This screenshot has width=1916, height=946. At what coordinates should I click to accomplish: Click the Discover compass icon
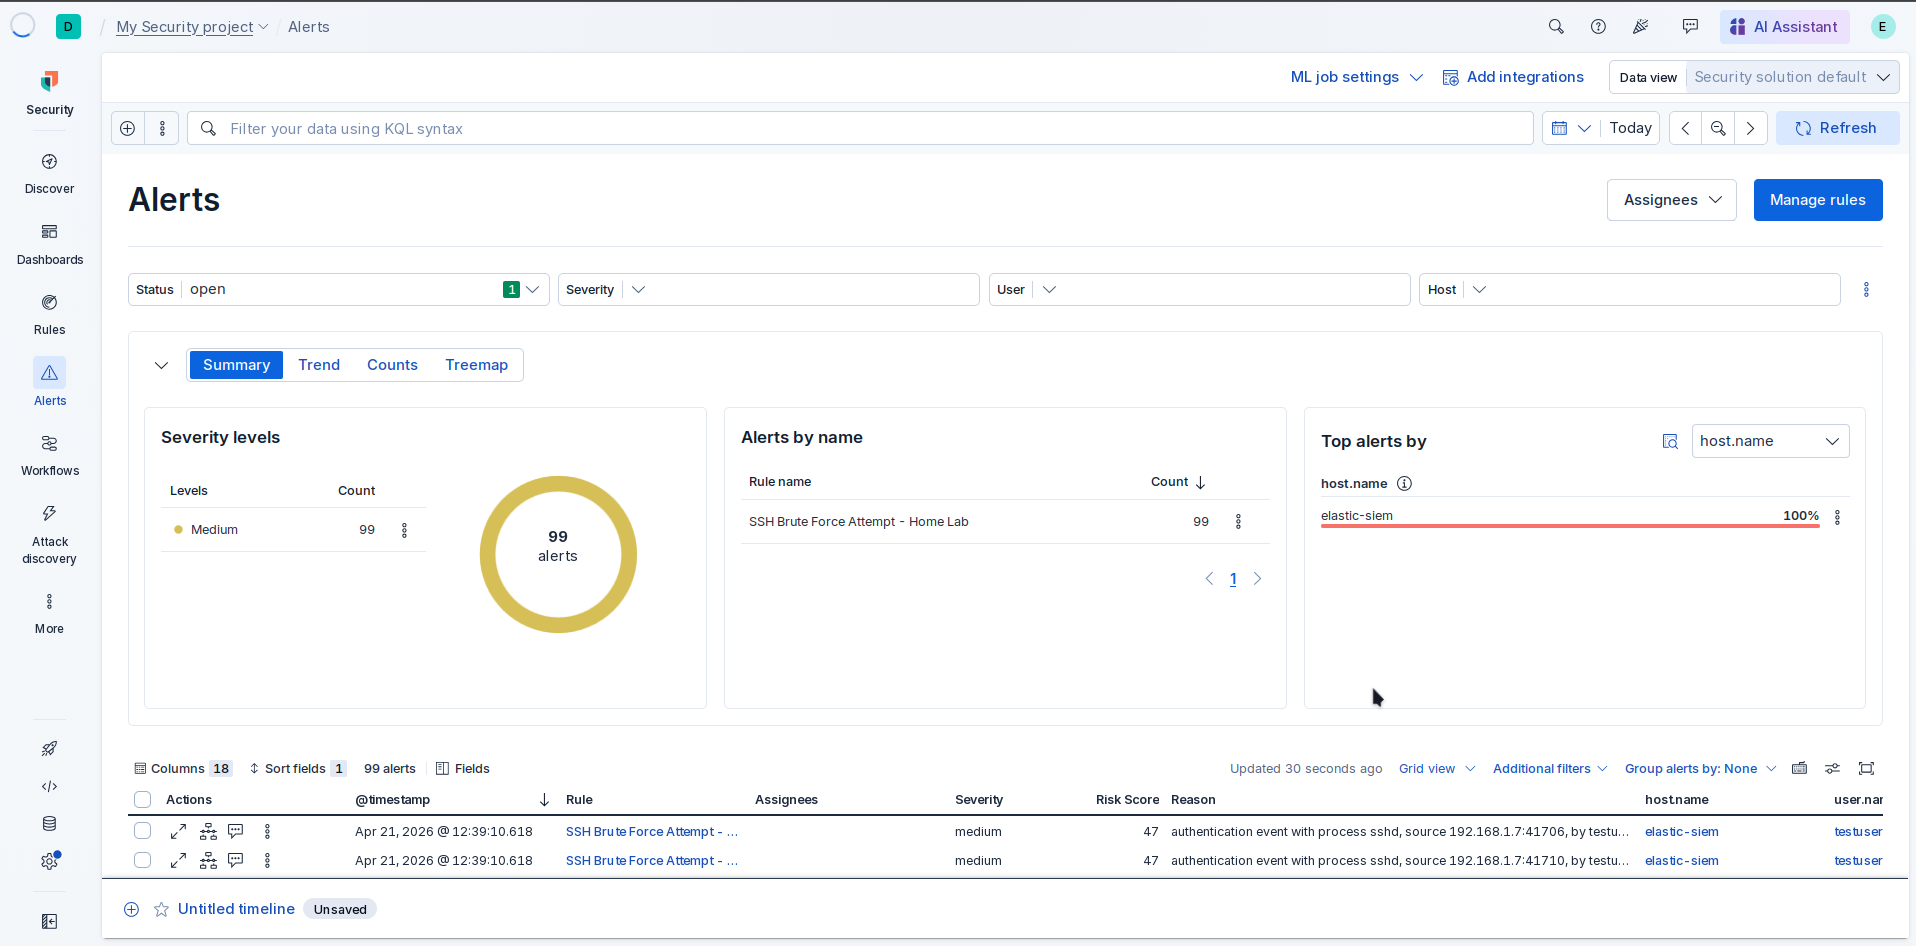click(x=49, y=162)
